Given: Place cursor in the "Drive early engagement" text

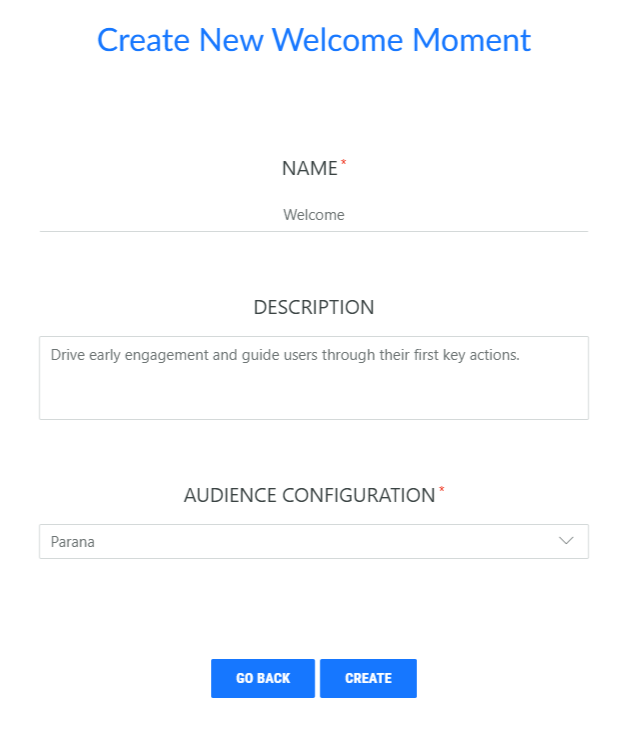Looking at the screenshot, I should [130, 354].
